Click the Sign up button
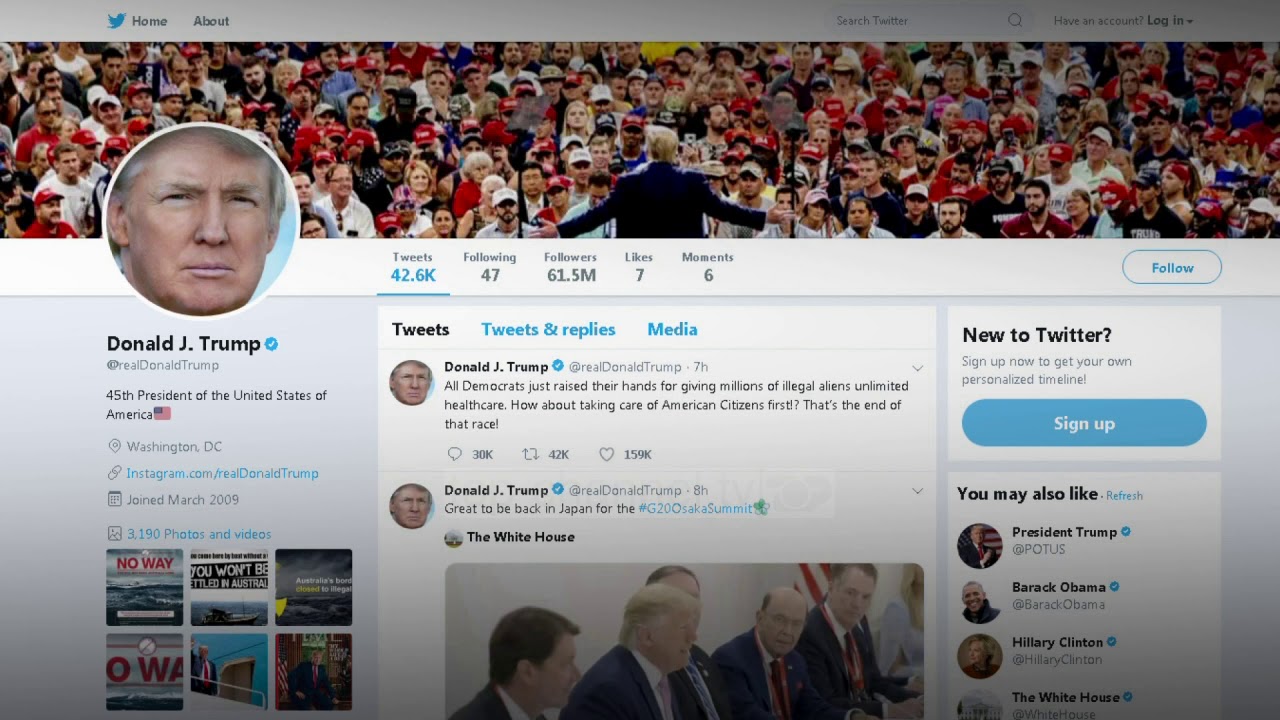 1084,423
